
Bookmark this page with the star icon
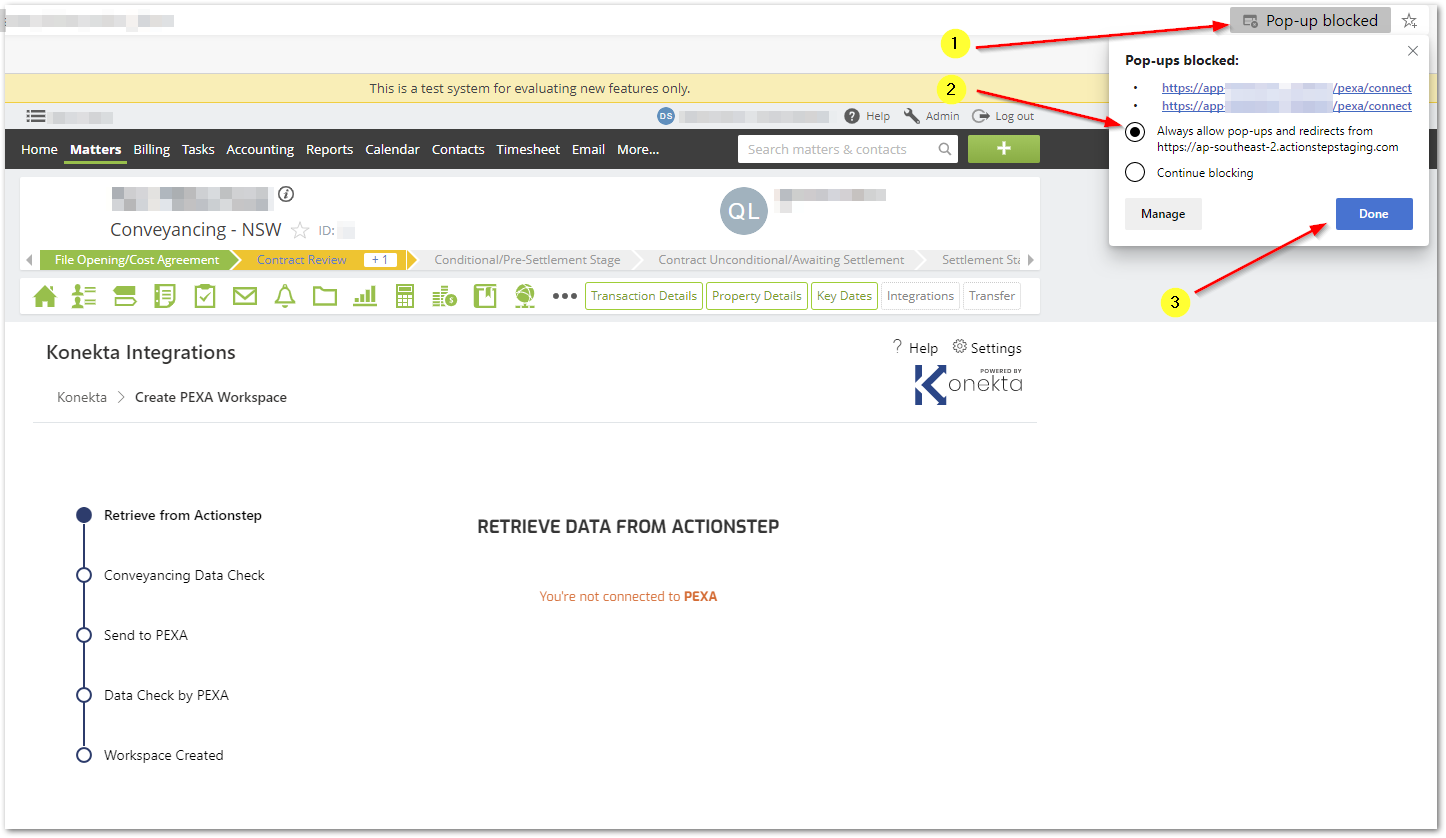point(1409,20)
